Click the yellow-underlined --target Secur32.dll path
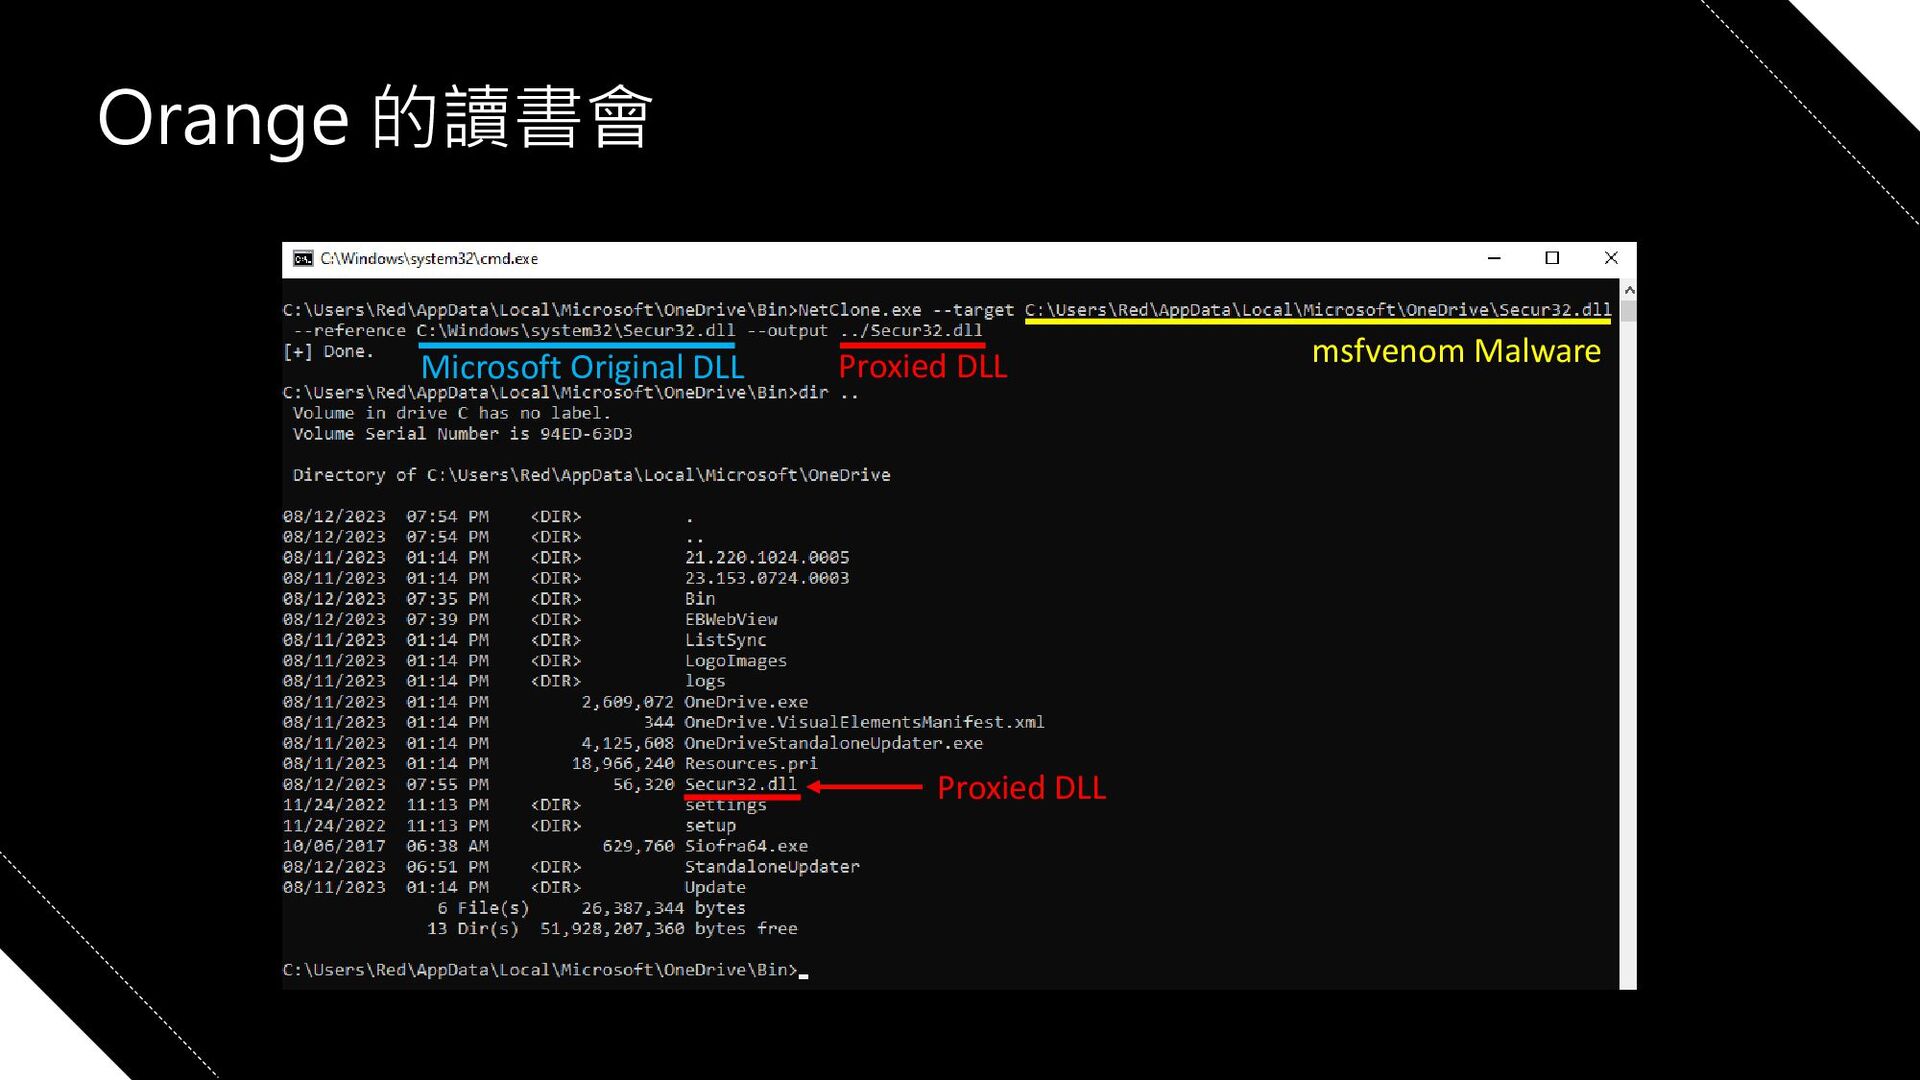The height and width of the screenshot is (1080, 1920). tap(1318, 310)
